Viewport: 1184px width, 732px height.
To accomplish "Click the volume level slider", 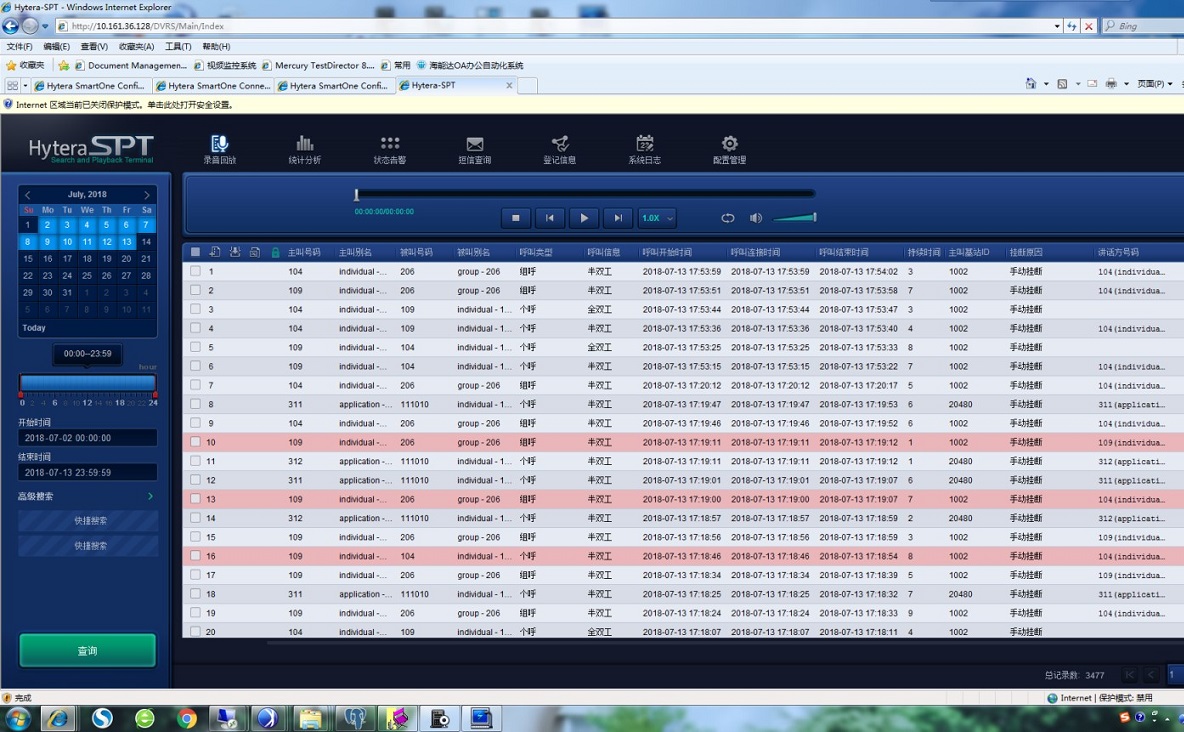I will click(x=794, y=218).
